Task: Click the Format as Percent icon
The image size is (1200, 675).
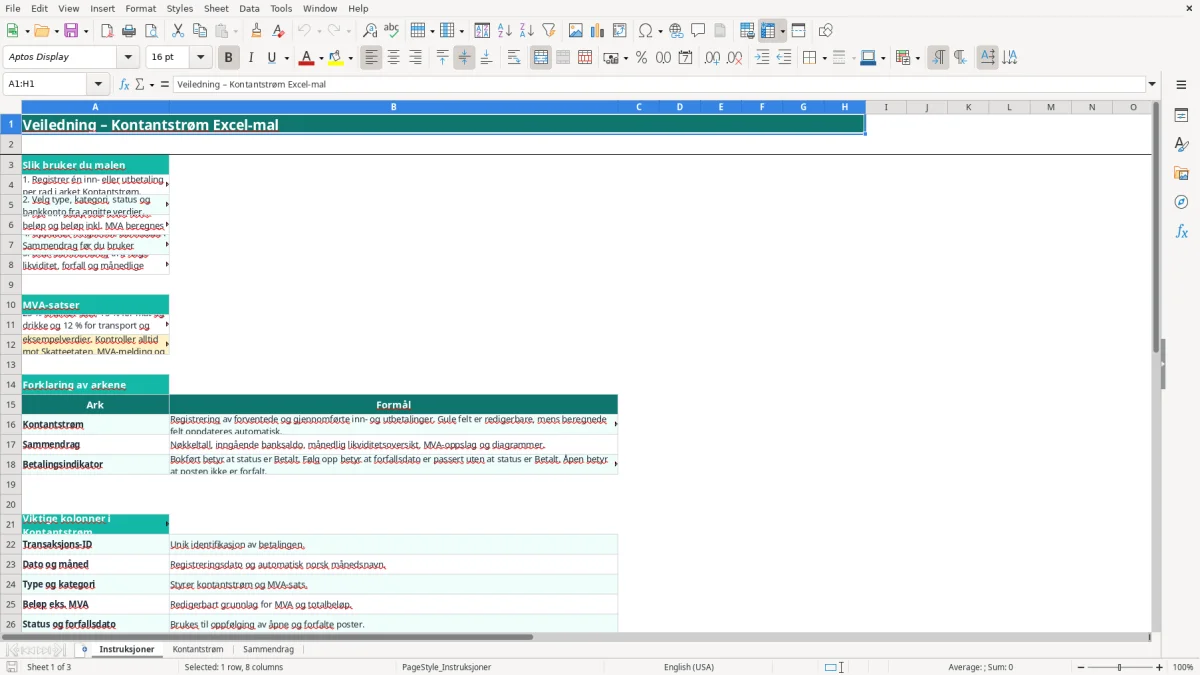Action: point(641,58)
